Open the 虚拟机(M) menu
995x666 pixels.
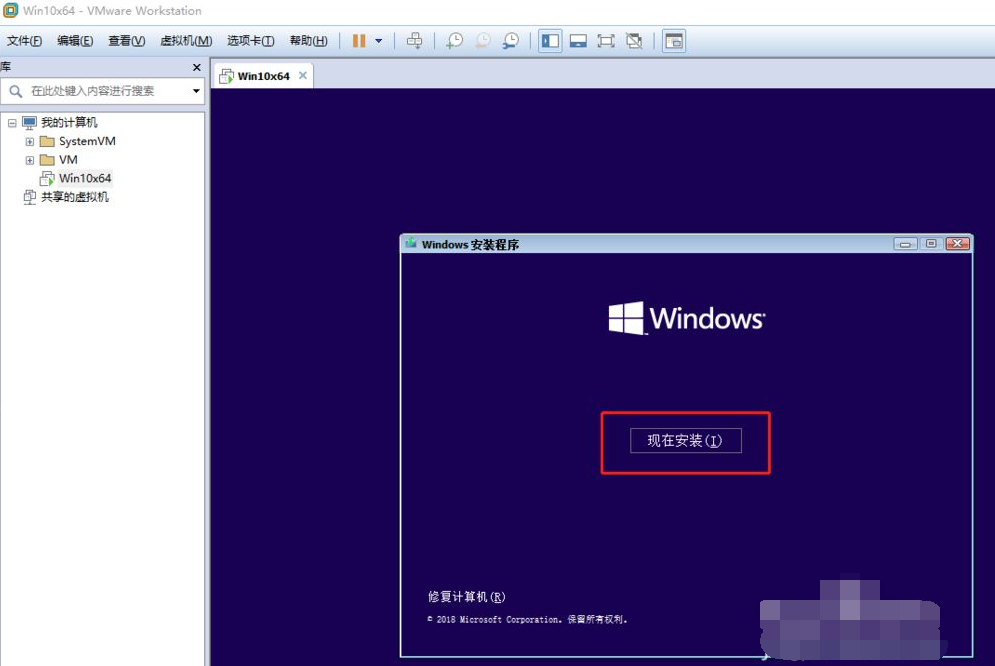(186, 41)
